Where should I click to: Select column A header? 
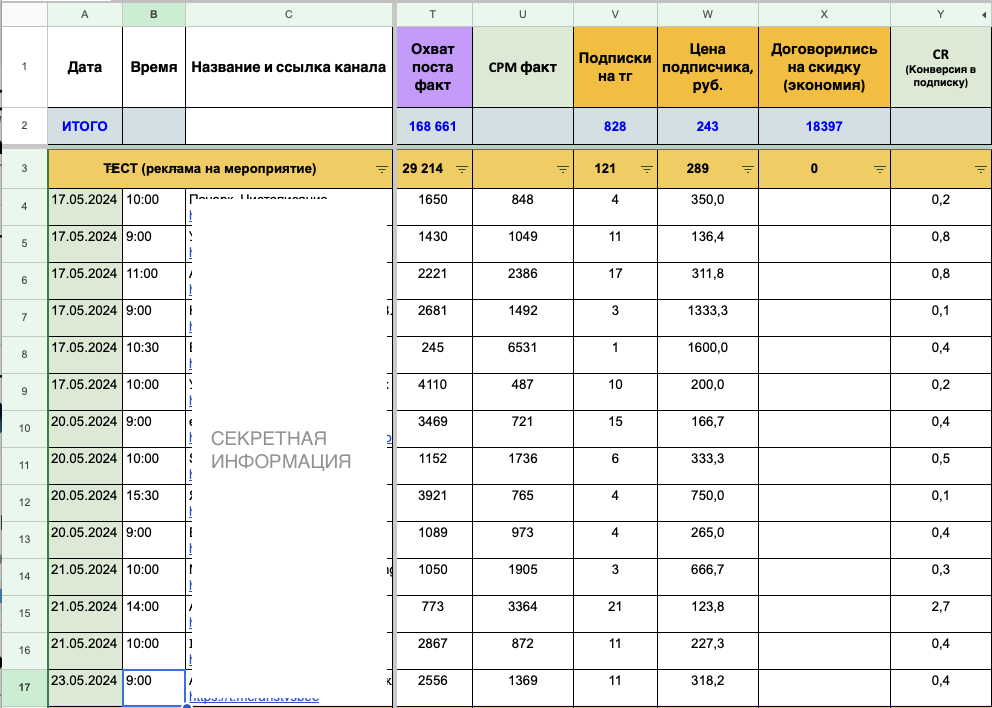click(85, 14)
